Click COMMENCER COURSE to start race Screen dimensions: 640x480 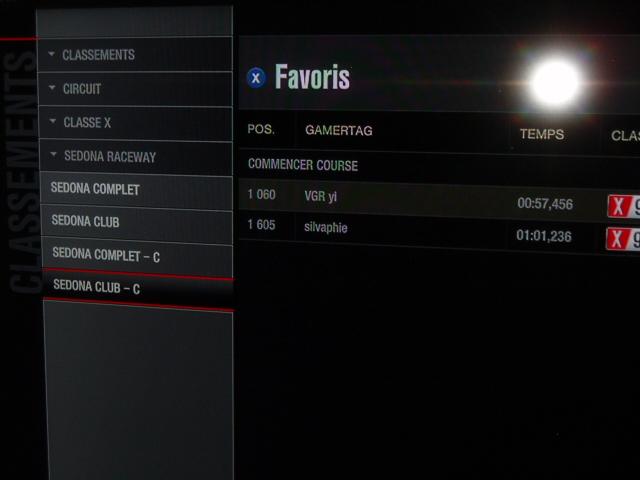click(x=303, y=164)
